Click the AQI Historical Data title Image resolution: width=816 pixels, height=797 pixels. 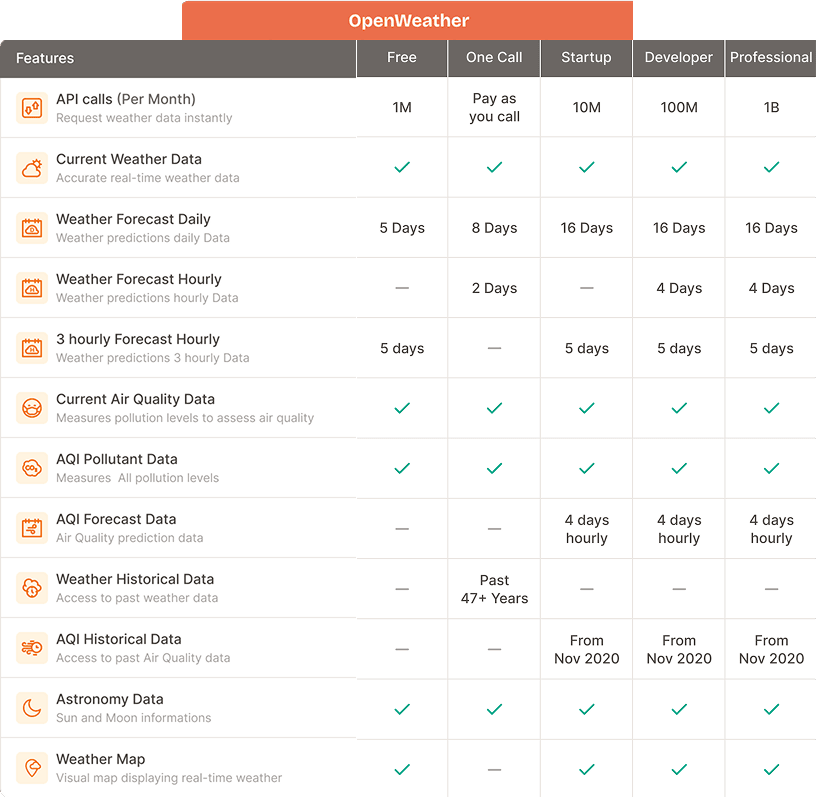(118, 639)
